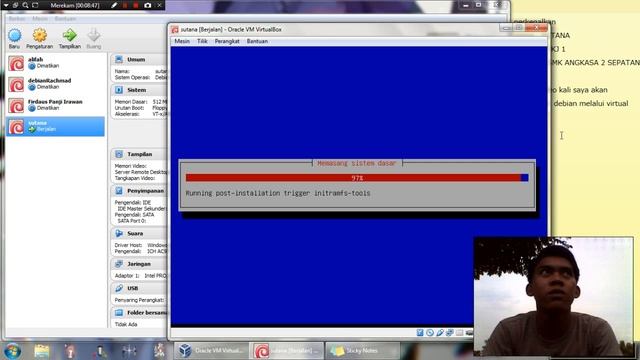640x360 pixels.
Task: Open the Perangkat menu in the VM window
Action: point(227,41)
